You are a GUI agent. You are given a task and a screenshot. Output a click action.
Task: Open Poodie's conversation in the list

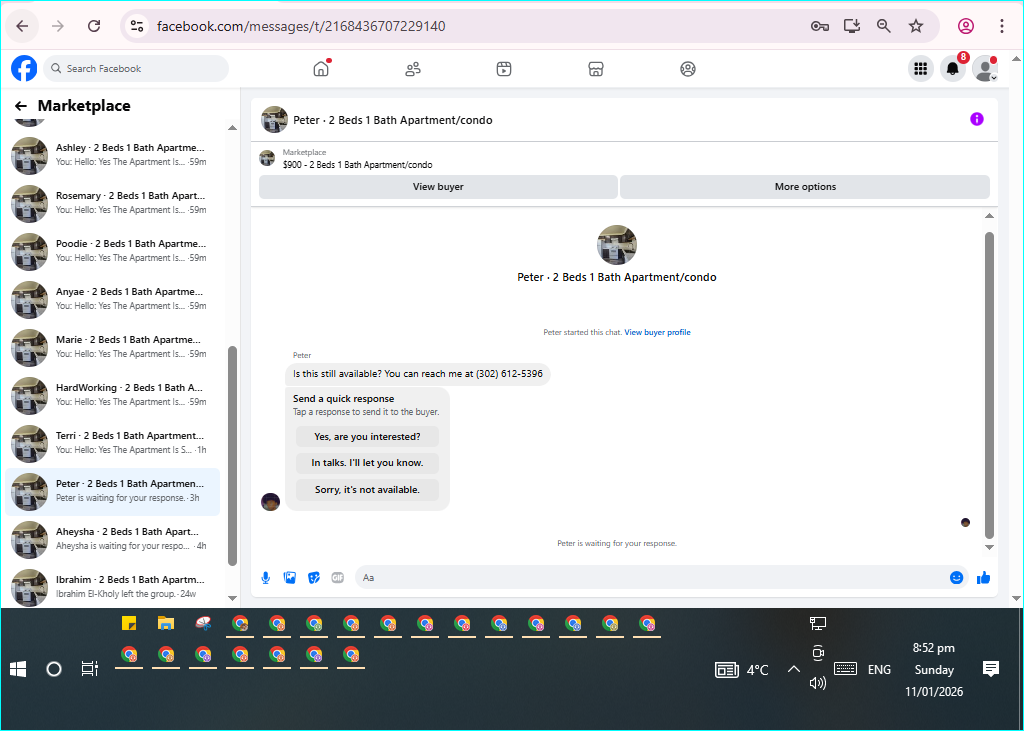(x=112, y=252)
